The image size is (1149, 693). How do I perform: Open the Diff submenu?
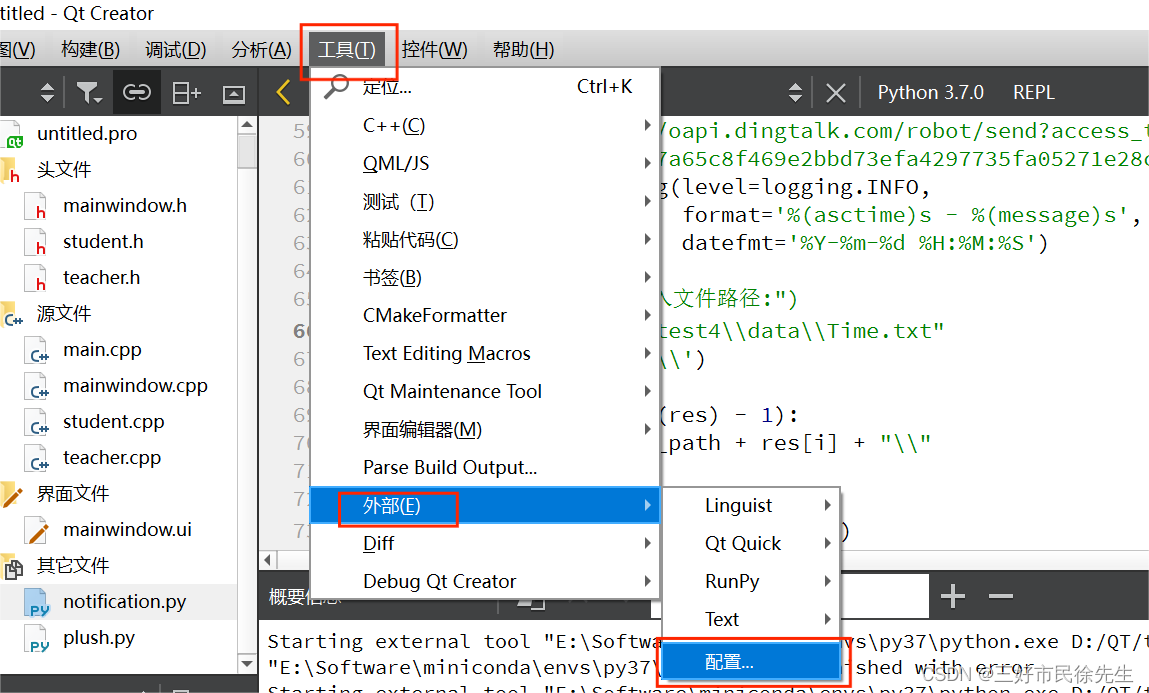485,544
